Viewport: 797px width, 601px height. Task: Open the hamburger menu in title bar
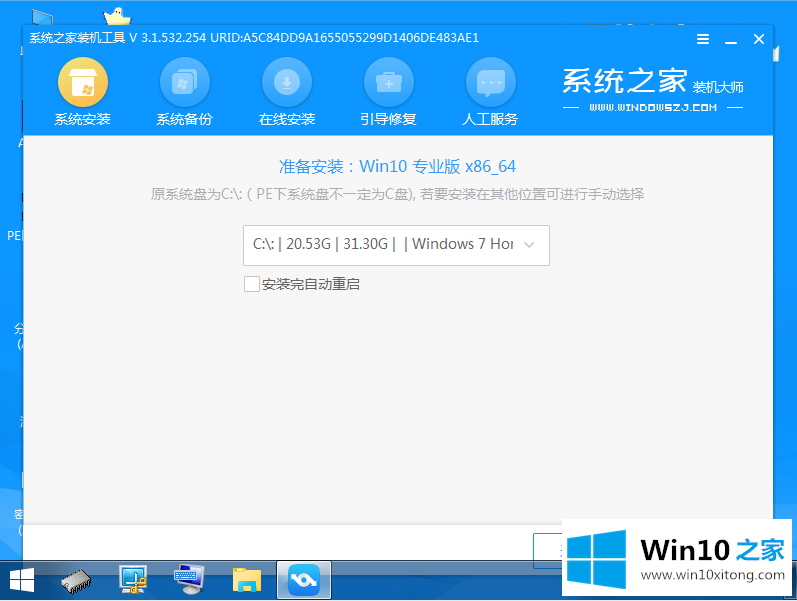tap(703, 39)
